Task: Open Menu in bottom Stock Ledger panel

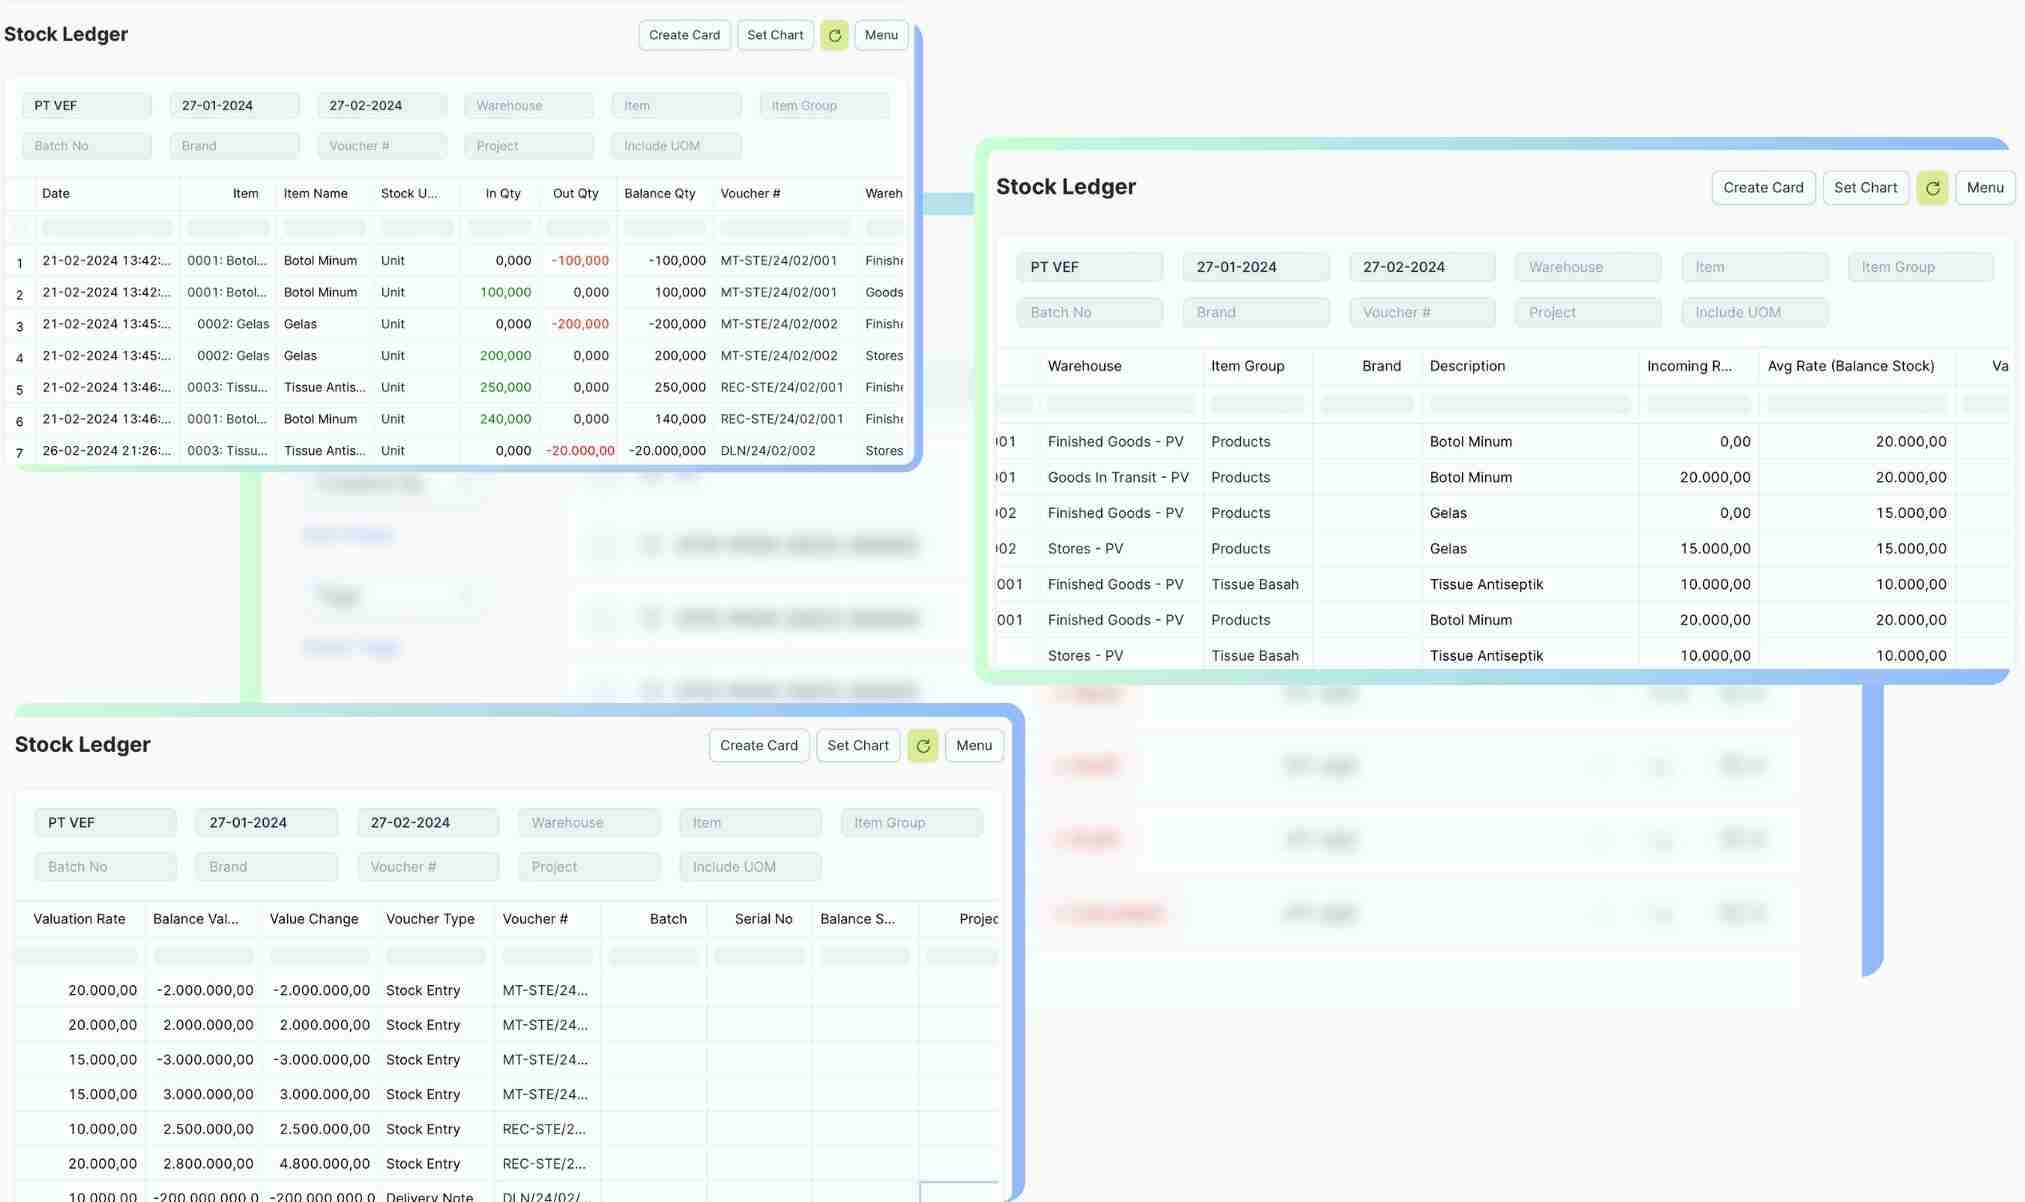Action: pos(974,746)
